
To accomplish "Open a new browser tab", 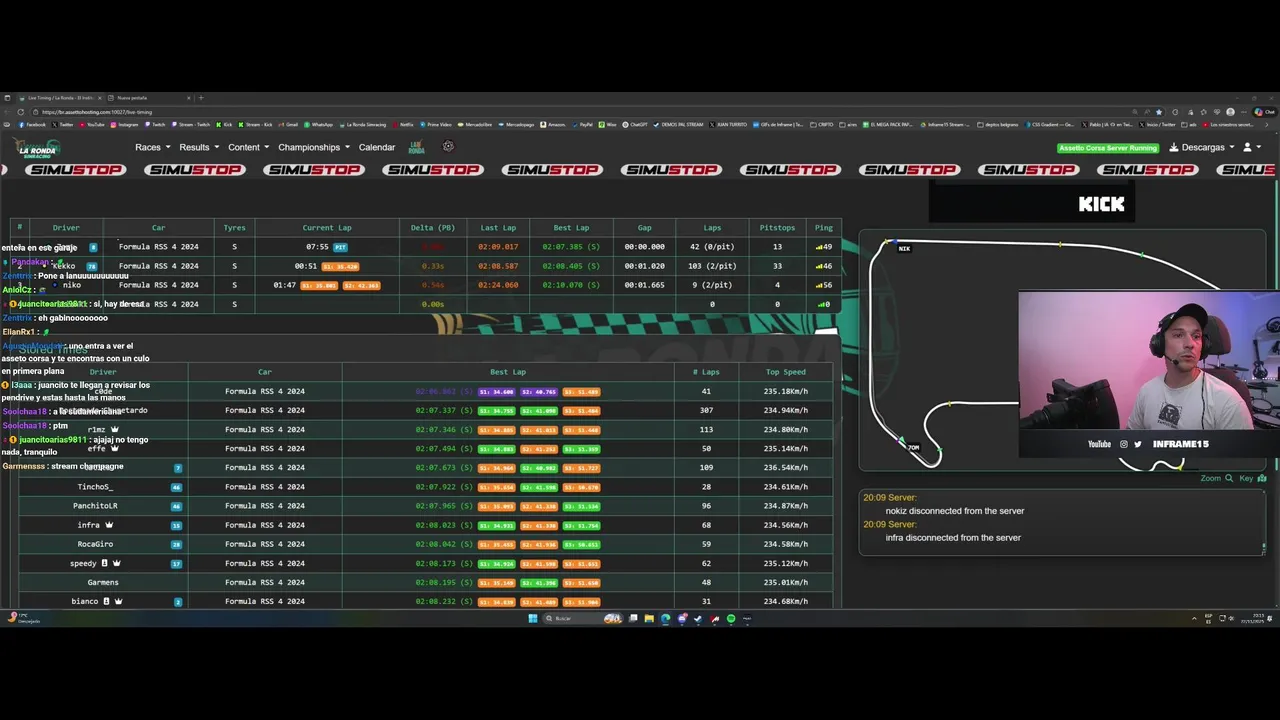I will (201, 98).
